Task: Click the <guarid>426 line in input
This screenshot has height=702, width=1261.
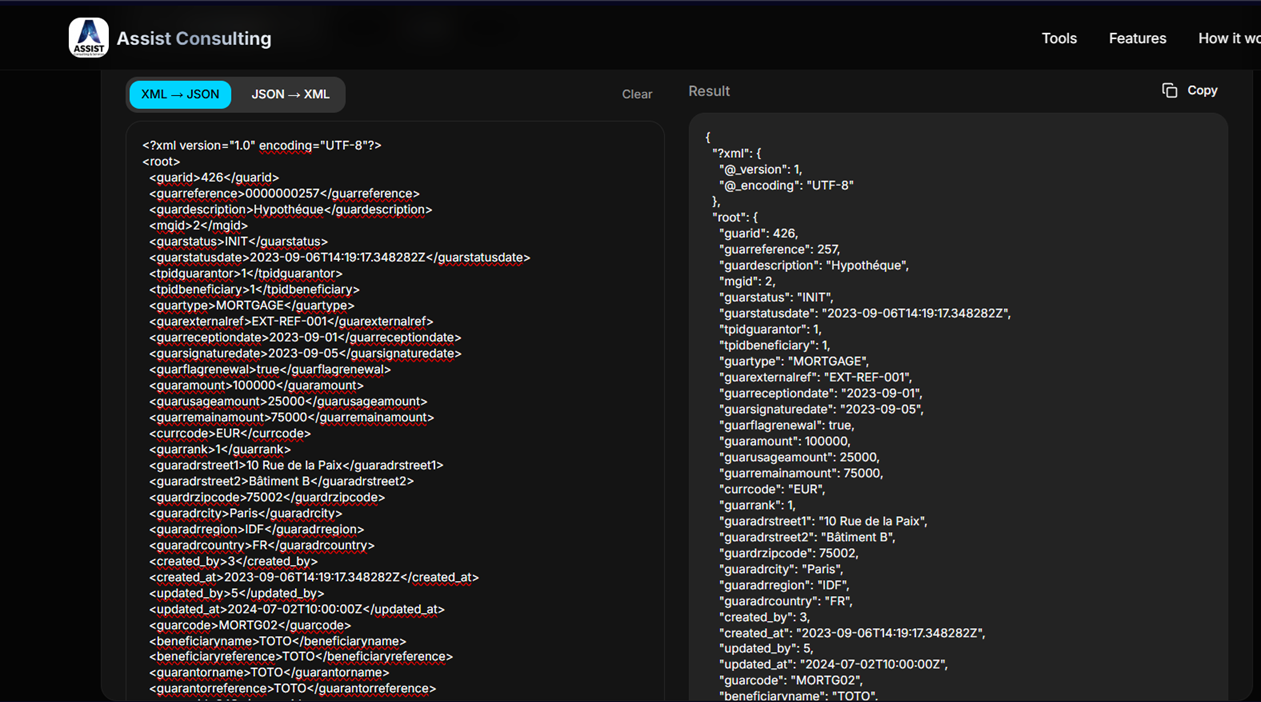Action: coord(214,178)
